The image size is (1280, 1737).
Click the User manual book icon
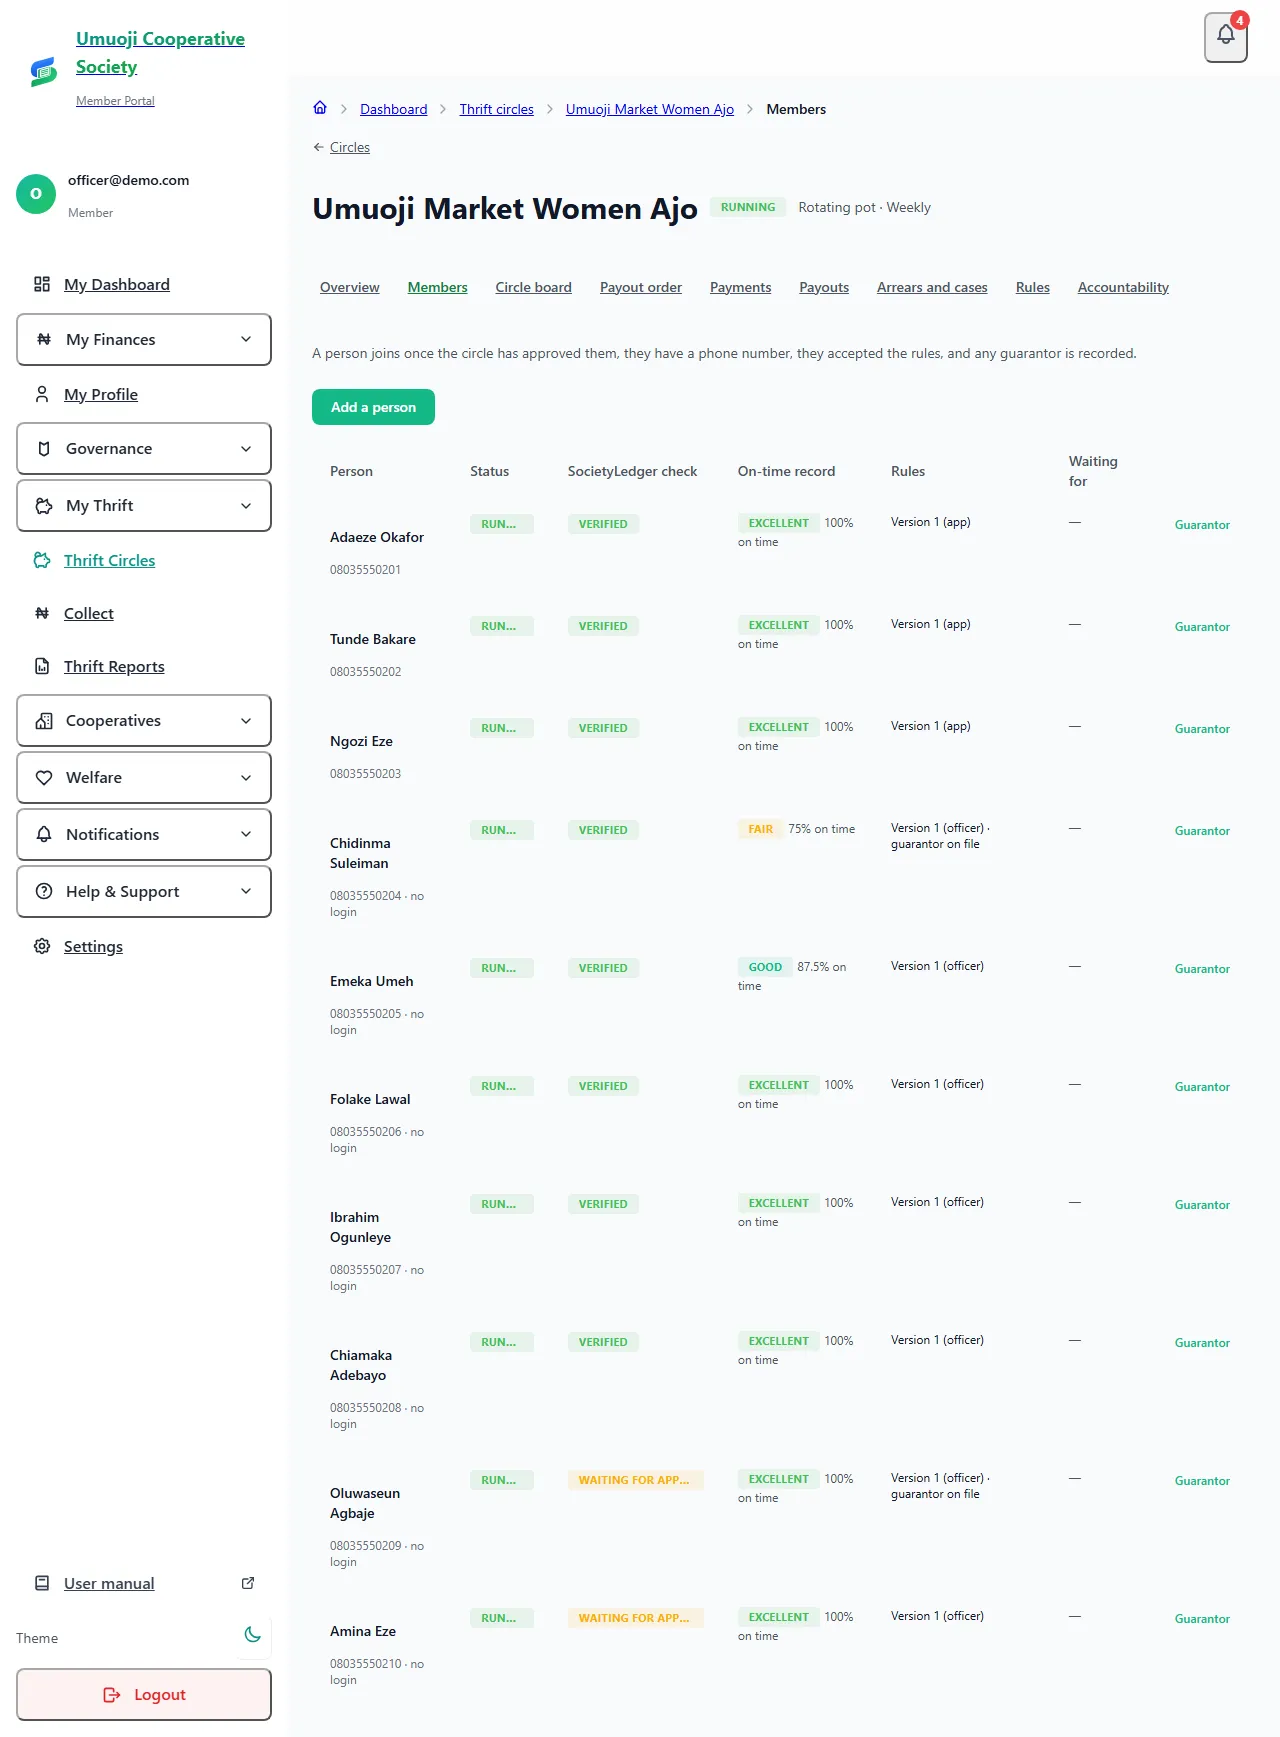coord(42,1583)
